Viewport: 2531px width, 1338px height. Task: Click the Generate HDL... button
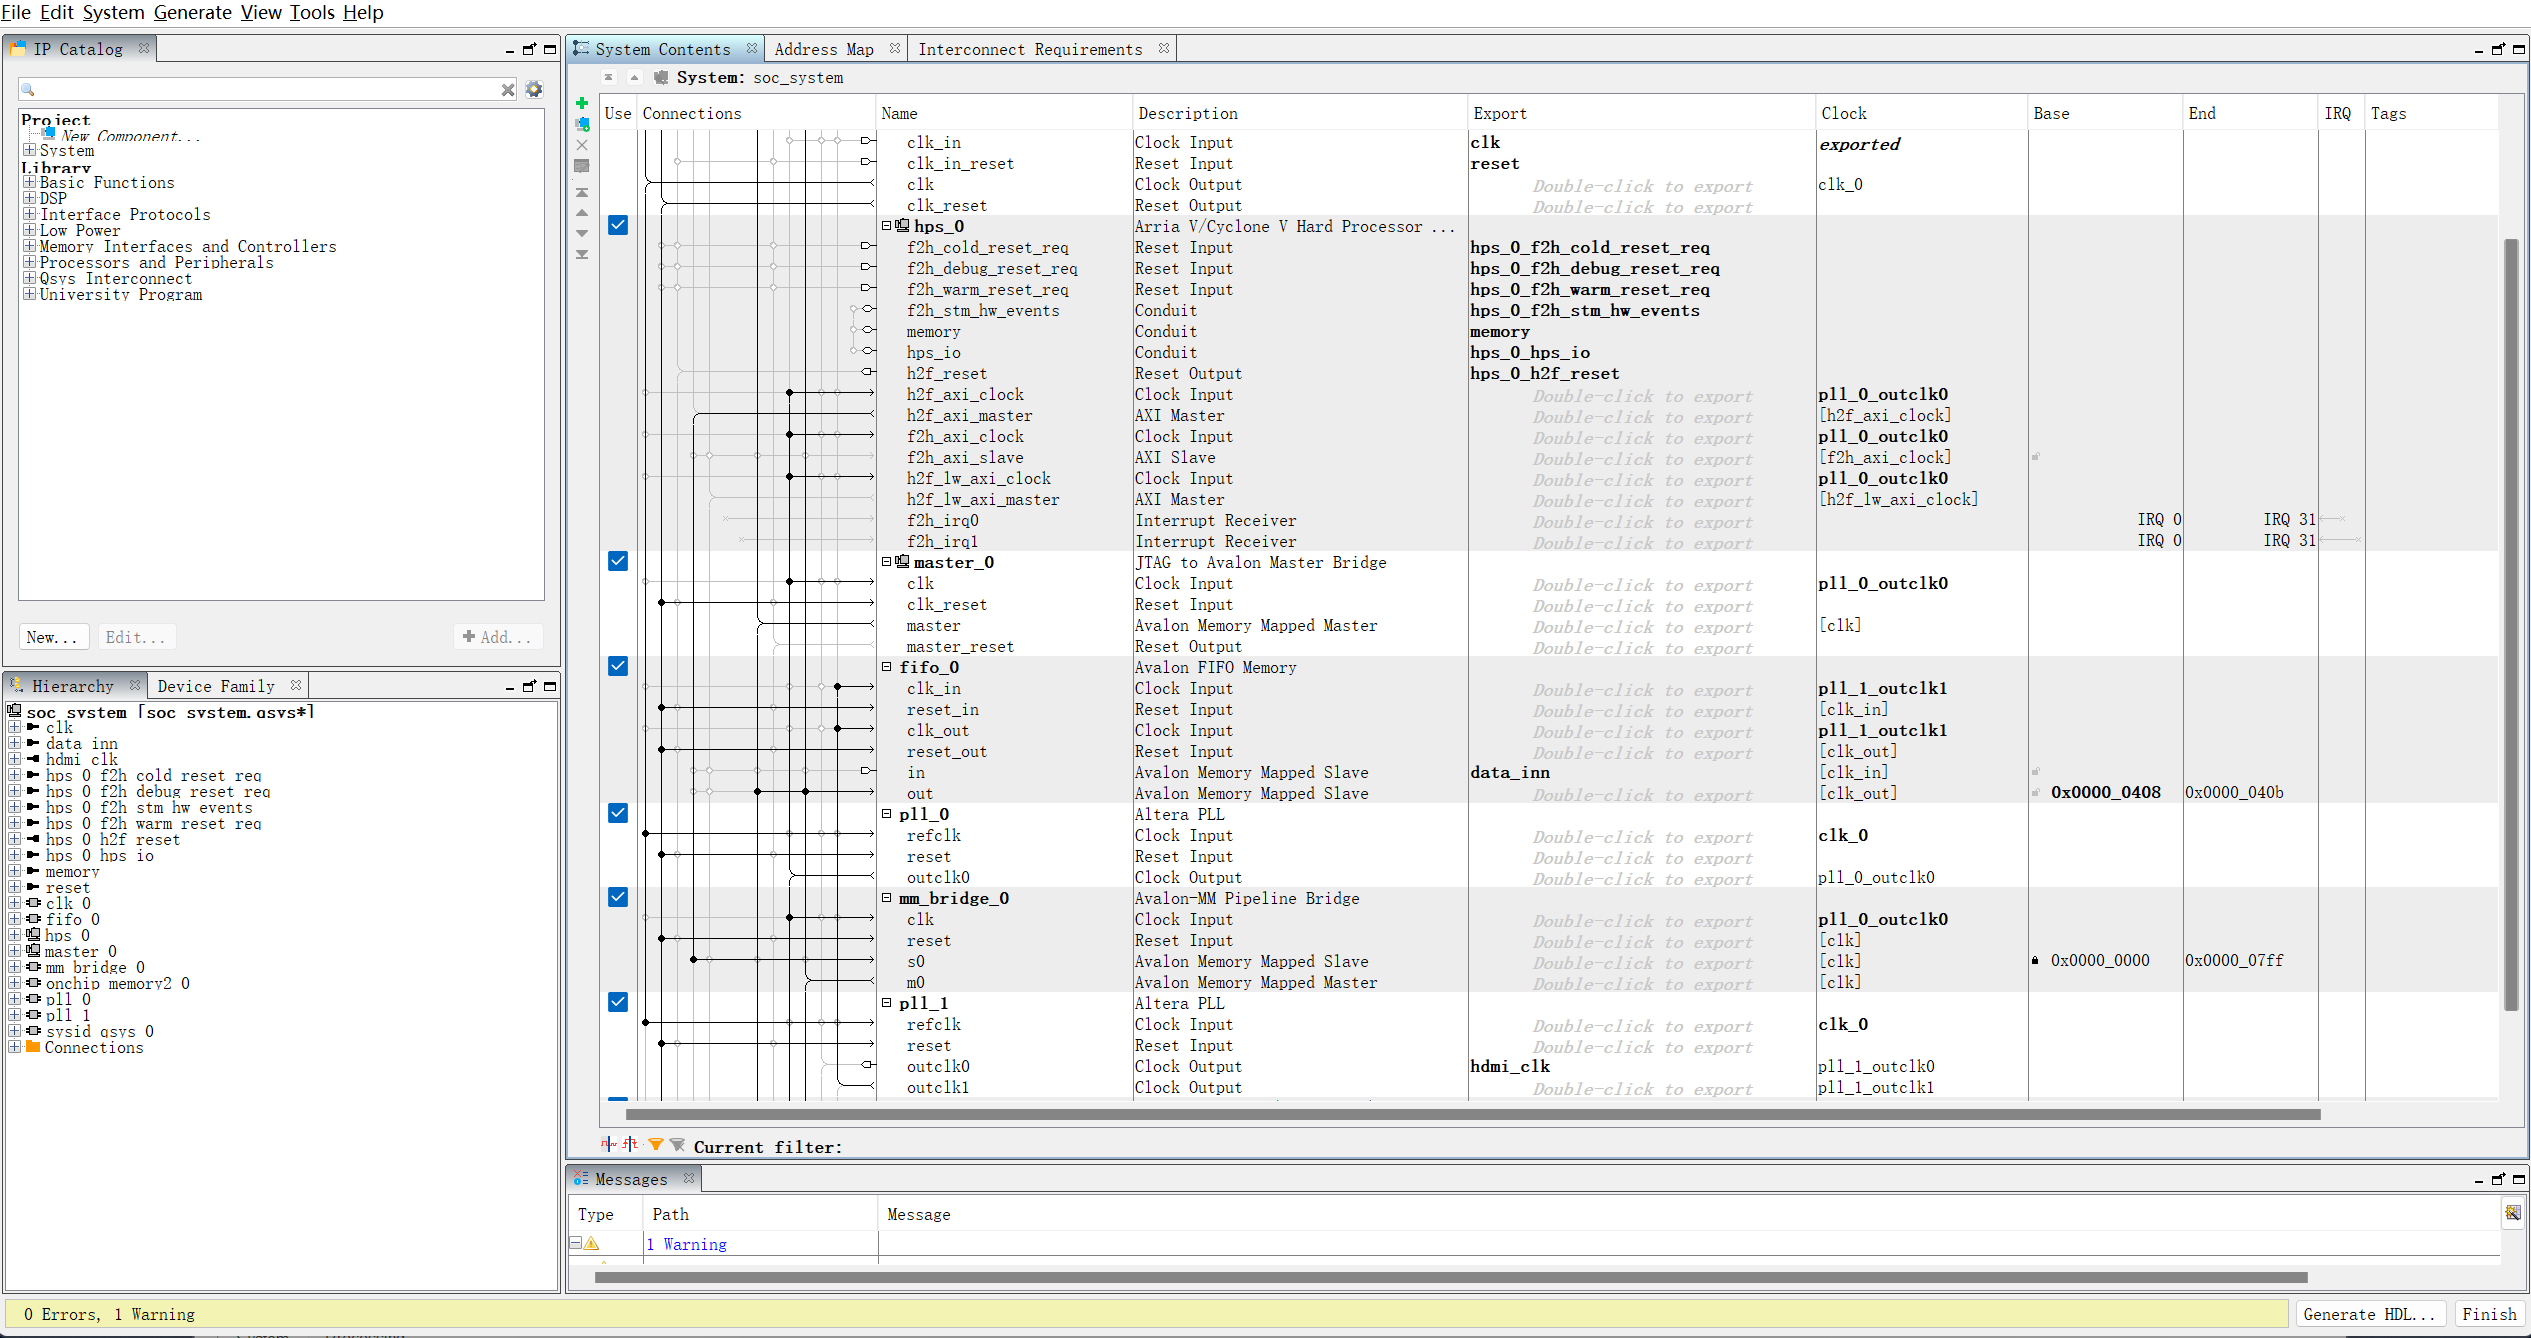pos(2368,1314)
